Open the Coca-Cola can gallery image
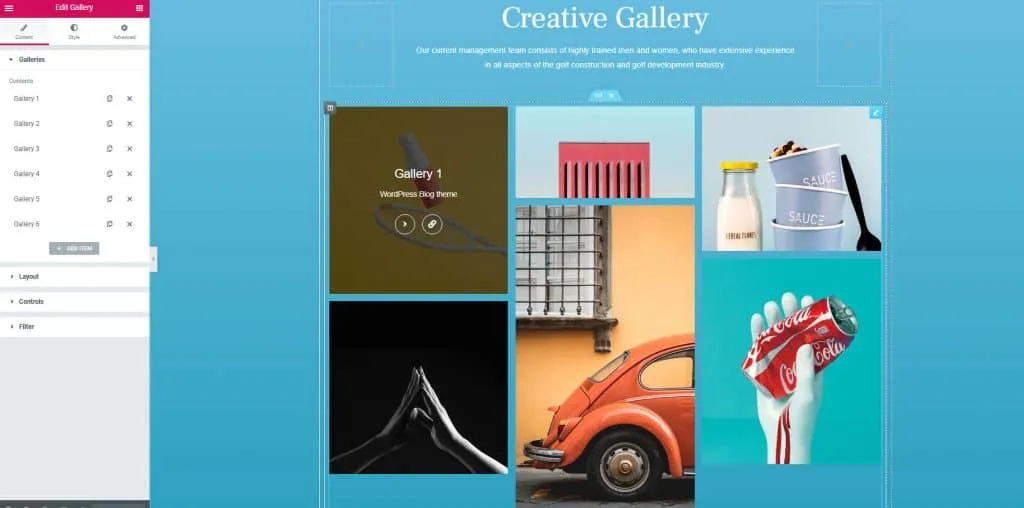 pyautogui.click(x=792, y=362)
